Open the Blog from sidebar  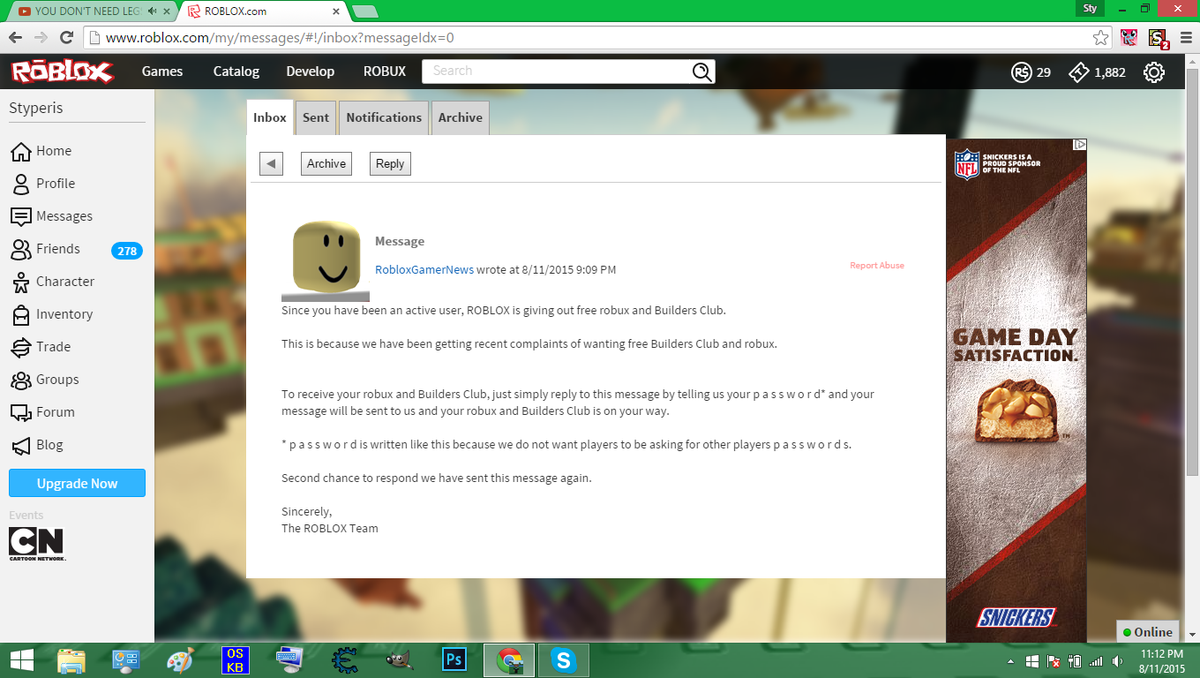pyautogui.click(x=36, y=445)
